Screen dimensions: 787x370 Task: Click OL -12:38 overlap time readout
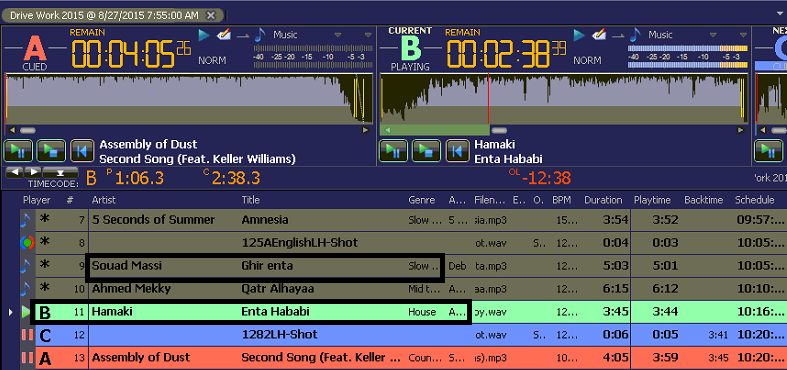tap(539, 177)
